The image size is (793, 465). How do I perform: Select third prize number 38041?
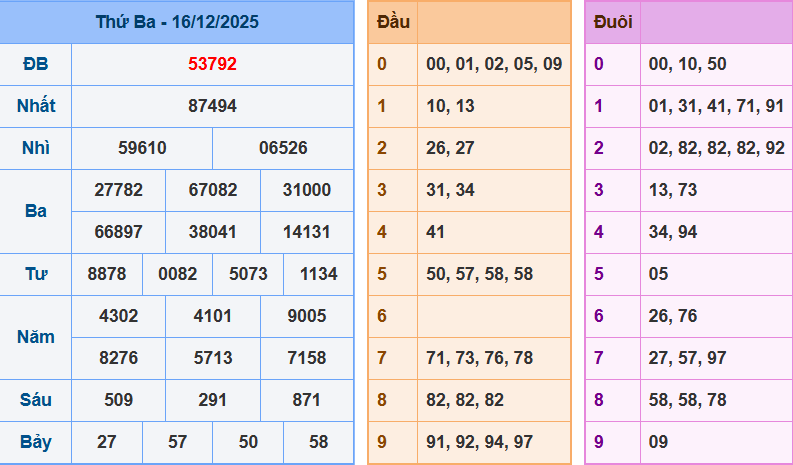point(212,232)
